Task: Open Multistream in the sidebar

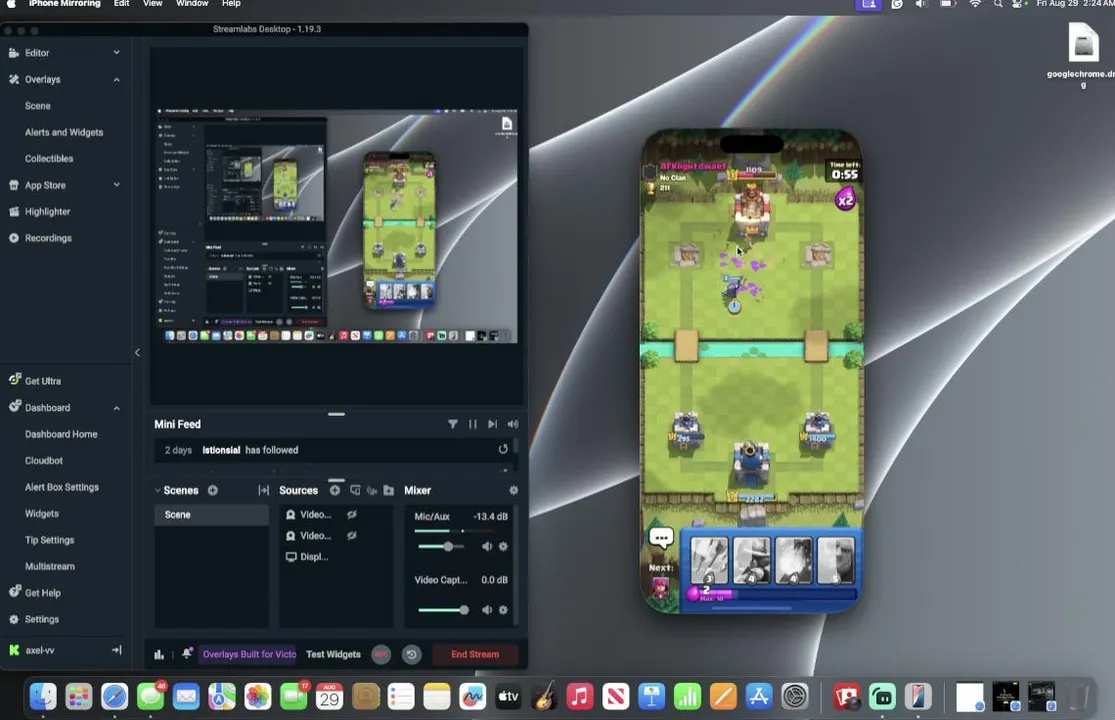Action: click(x=50, y=566)
